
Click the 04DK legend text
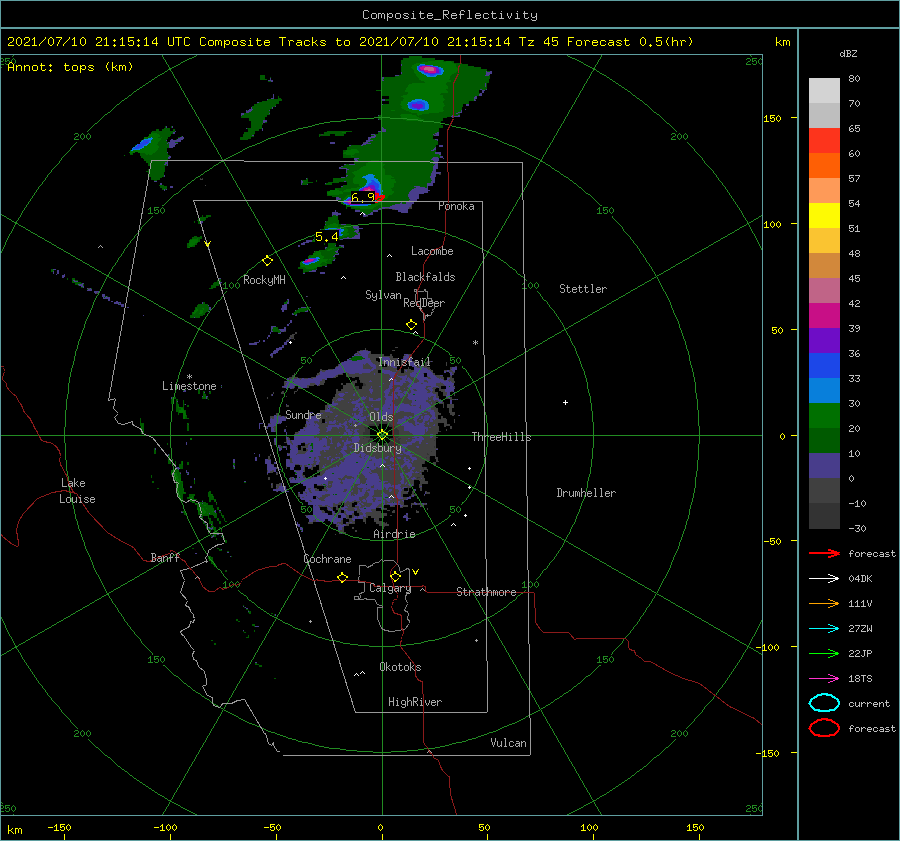[x=860, y=579]
